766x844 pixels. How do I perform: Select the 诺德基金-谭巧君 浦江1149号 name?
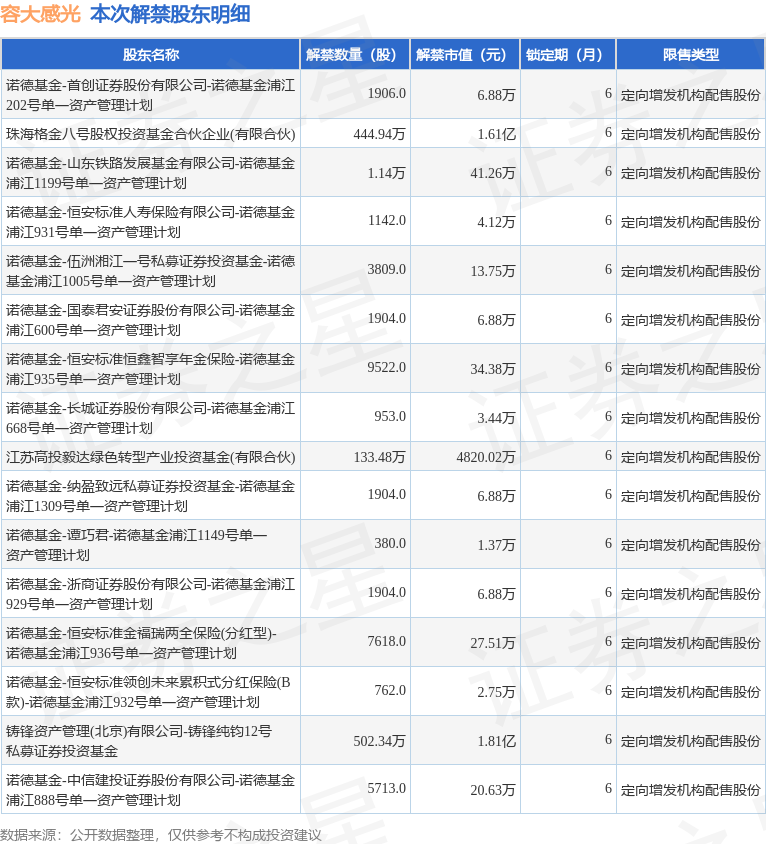136,545
